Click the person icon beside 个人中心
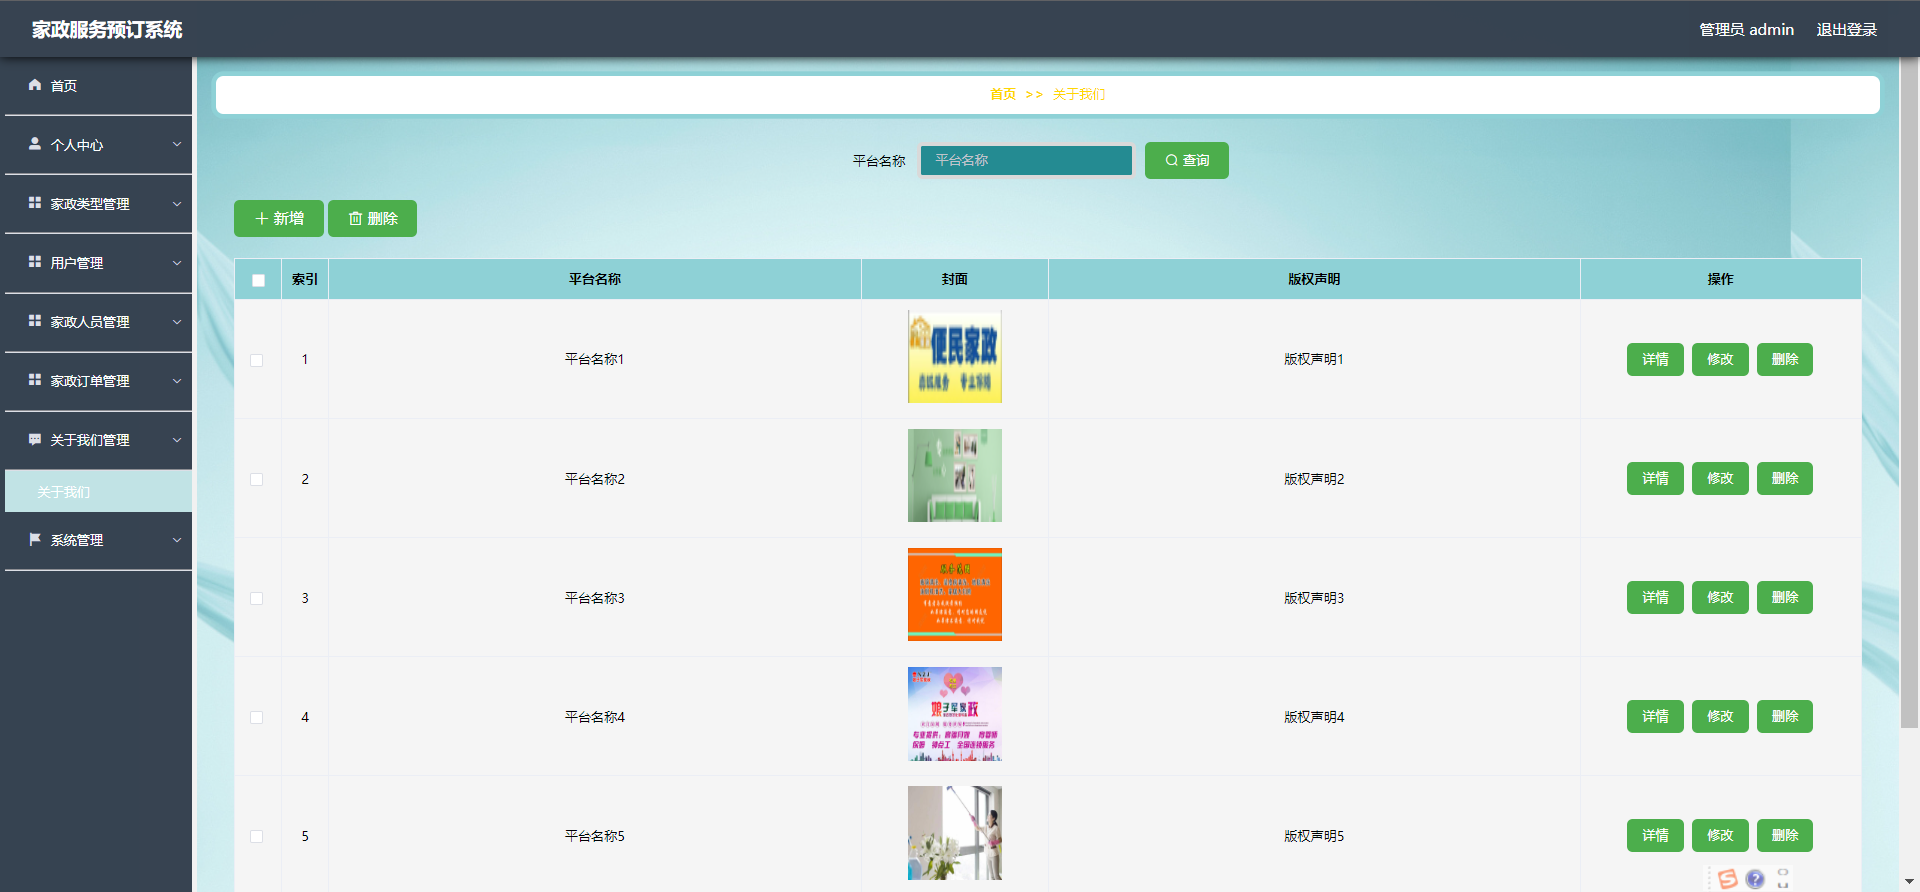This screenshot has width=1920, height=892. pos(35,144)
